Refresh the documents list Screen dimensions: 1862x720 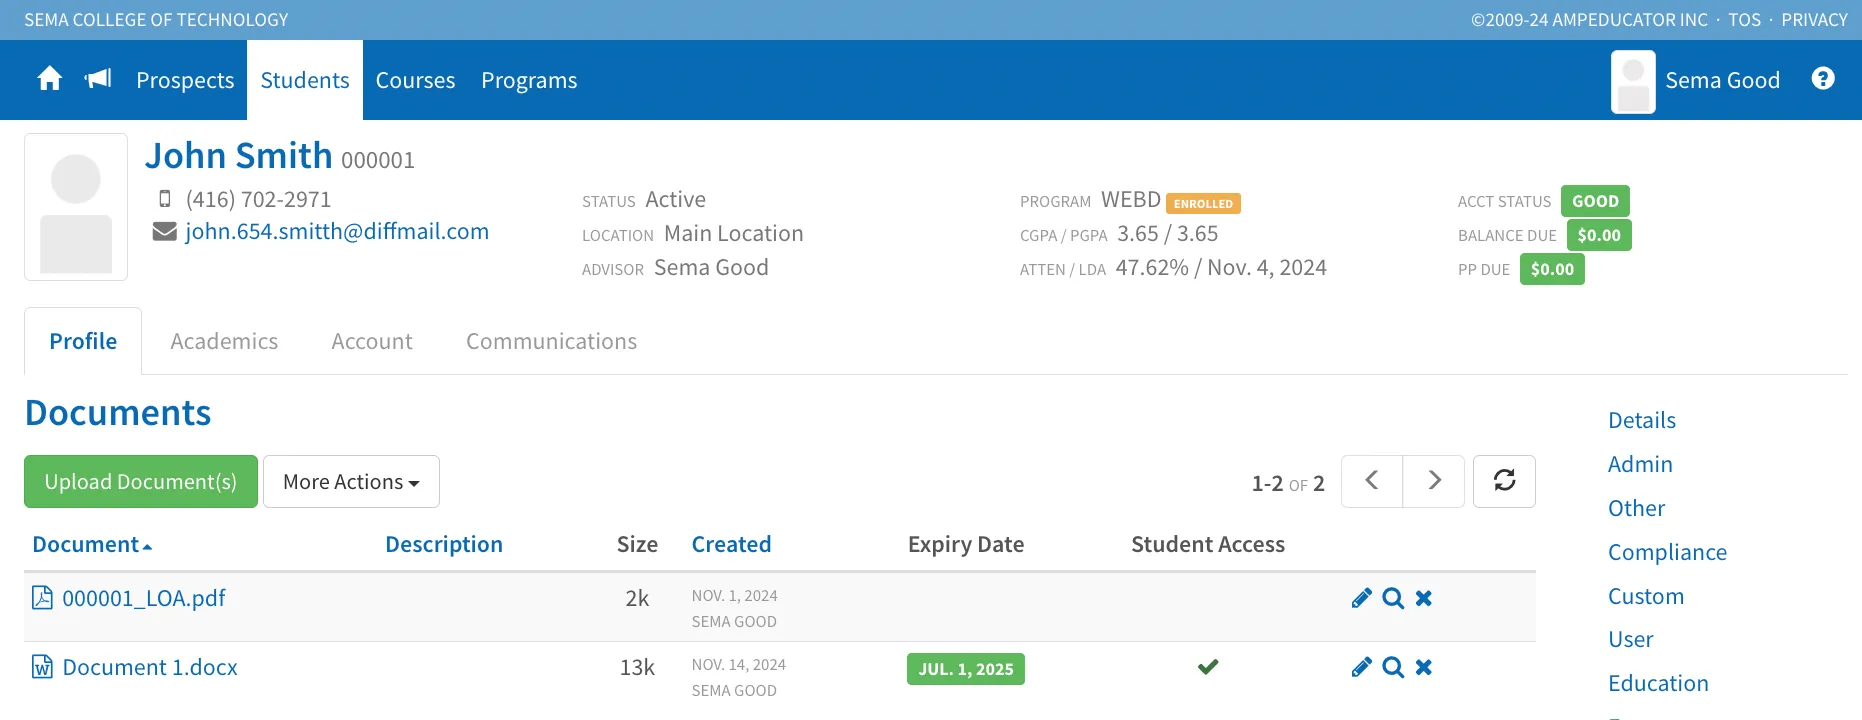point(1504,481)
